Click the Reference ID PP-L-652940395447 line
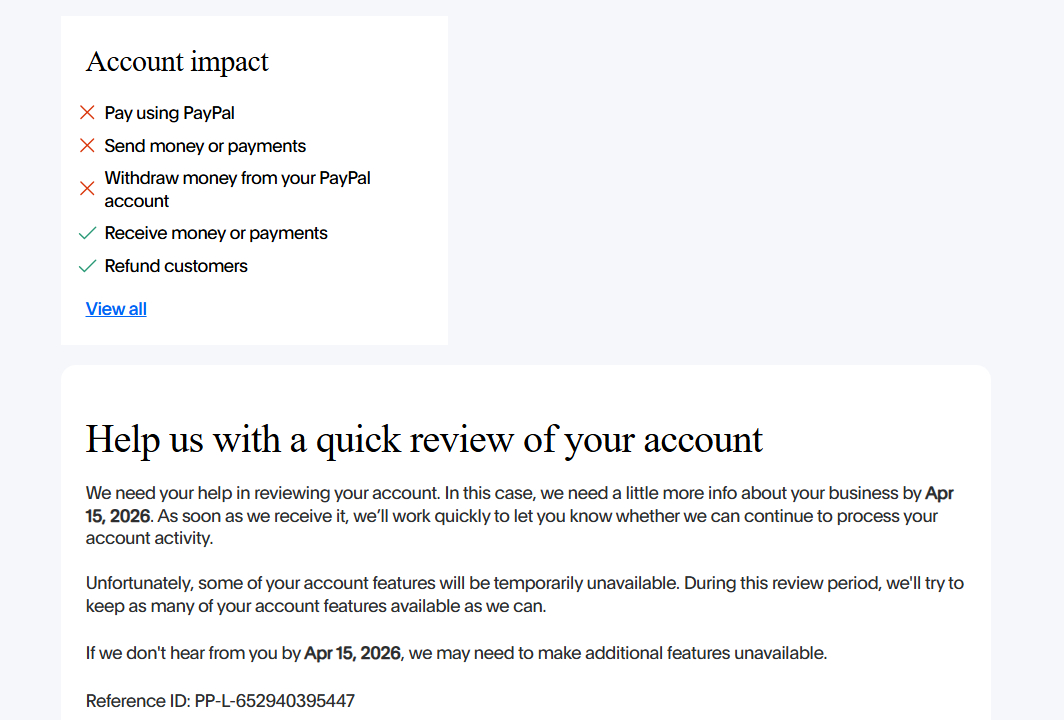 point(220,701)
